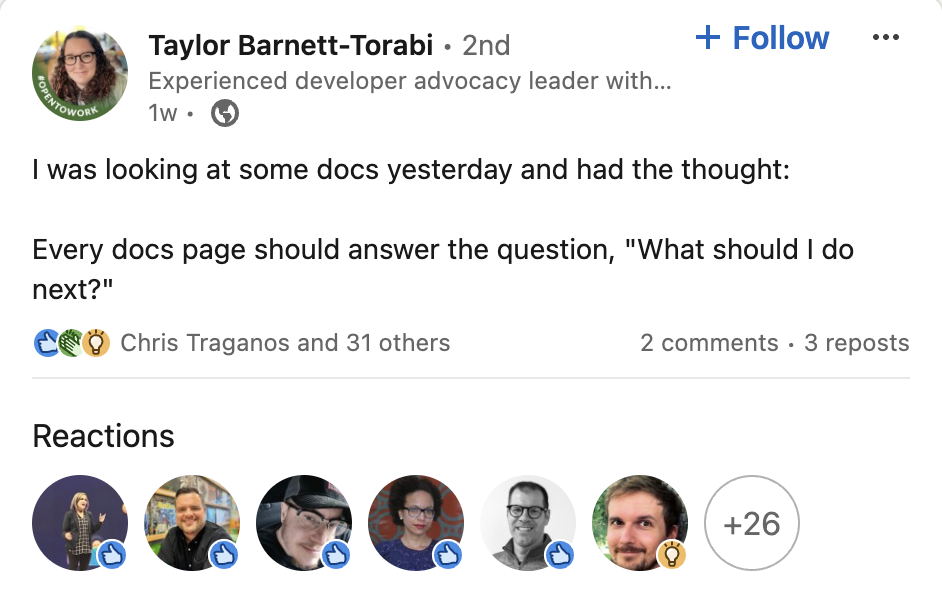
Task: Expand remaining reactors with the +26 button
Action: point(752,523)
